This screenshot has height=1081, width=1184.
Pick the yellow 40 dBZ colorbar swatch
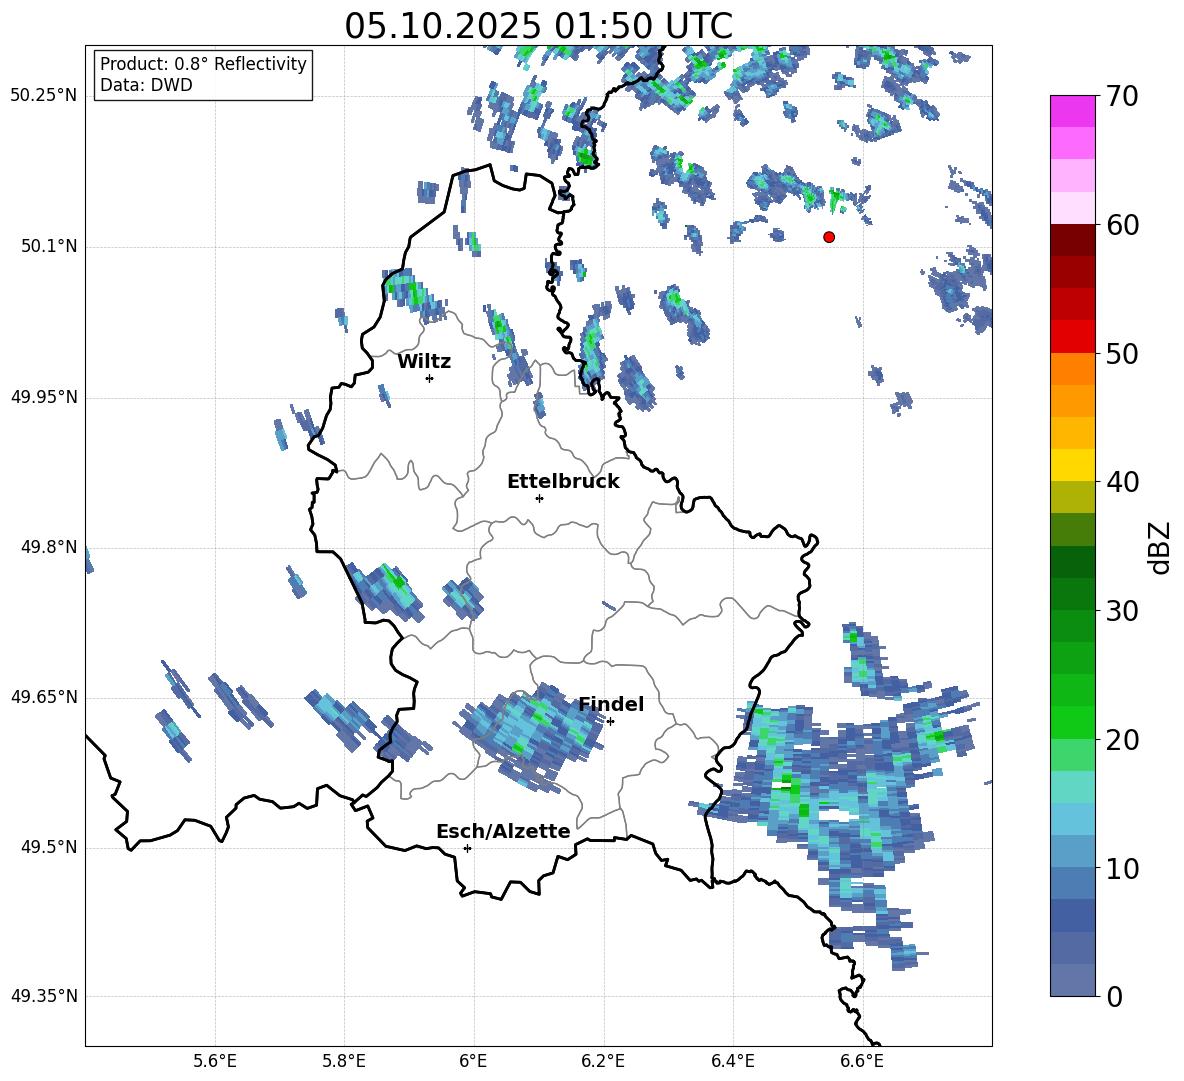click(1073, 465)
